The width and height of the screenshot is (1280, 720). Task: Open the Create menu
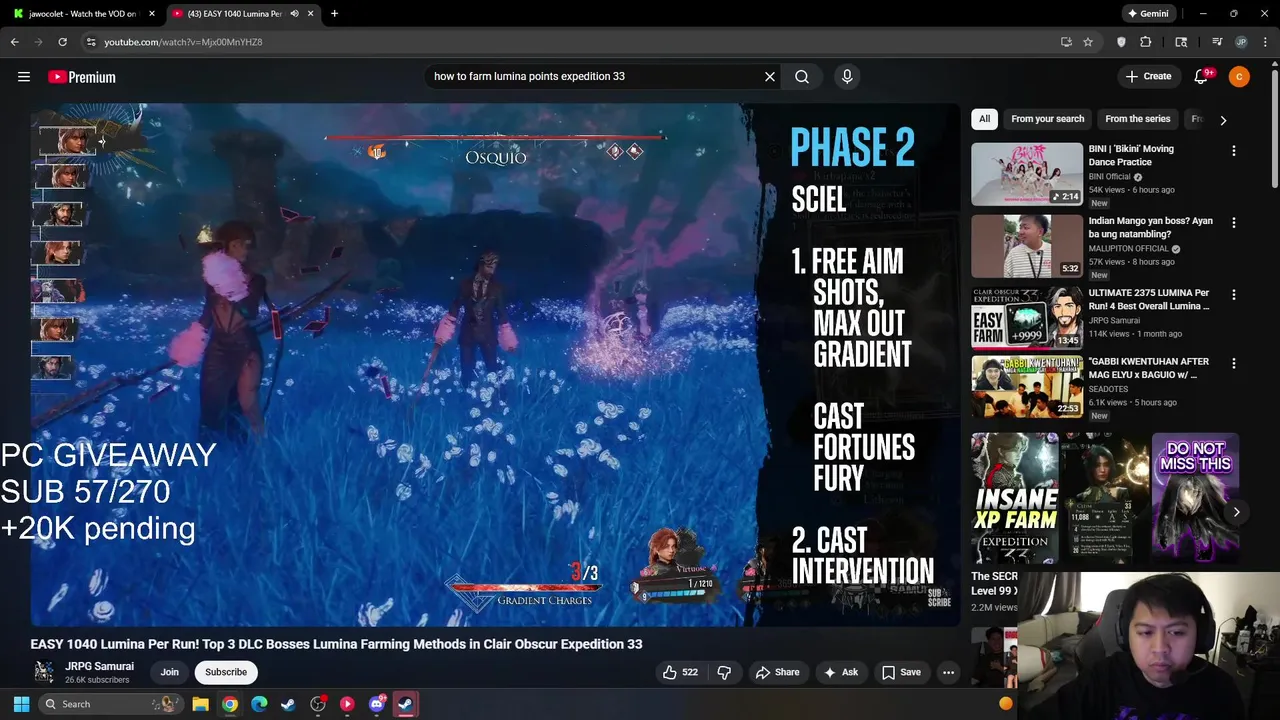[1148, 76]
